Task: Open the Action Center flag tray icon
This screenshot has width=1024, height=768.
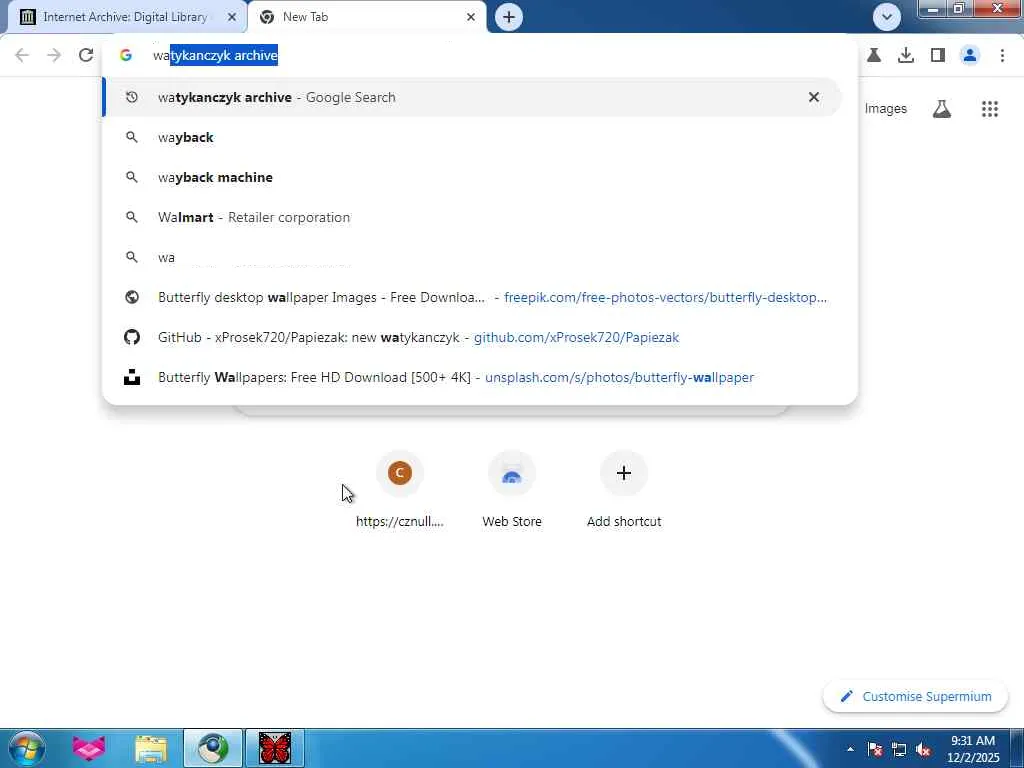Action: [x=875, y=749]
